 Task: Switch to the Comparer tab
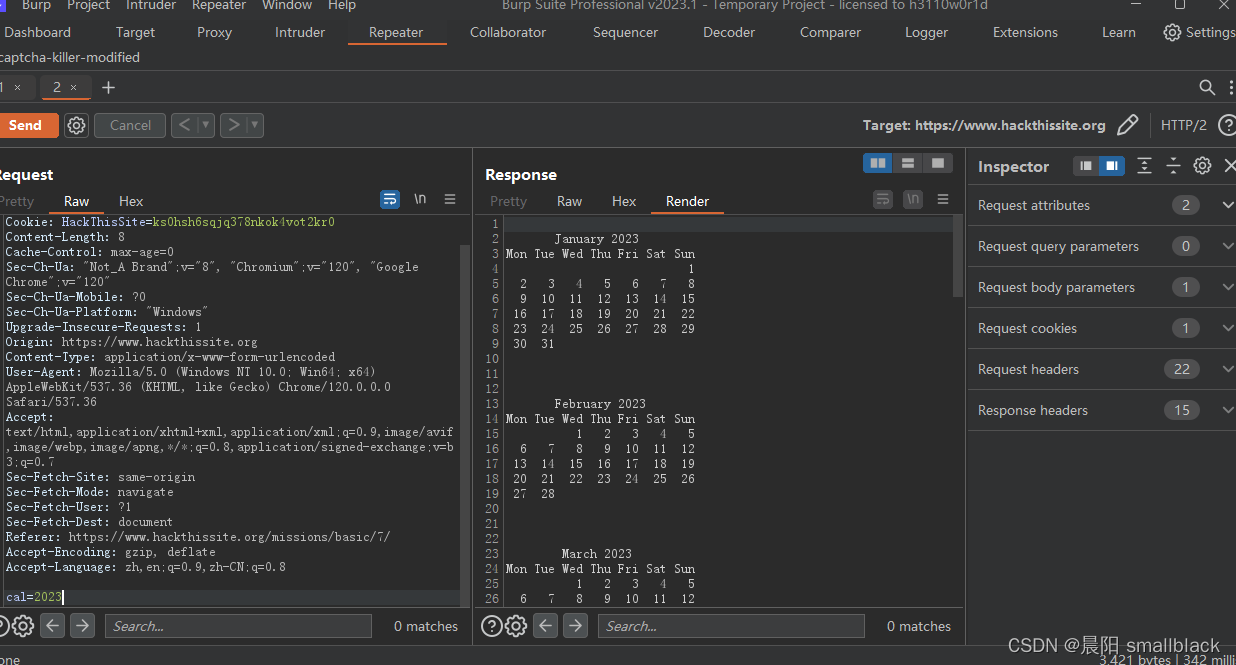coord(830,32)
